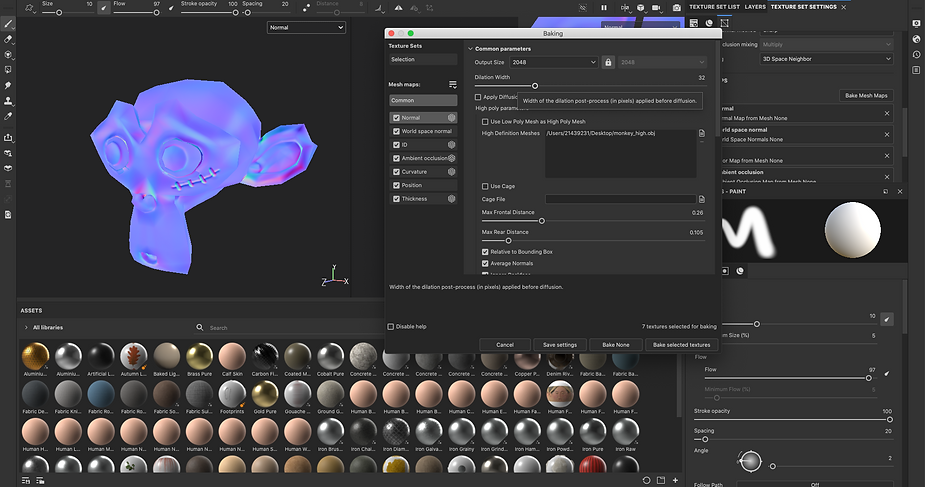Browse for High Definition Meshes file

tap(701, 133)
